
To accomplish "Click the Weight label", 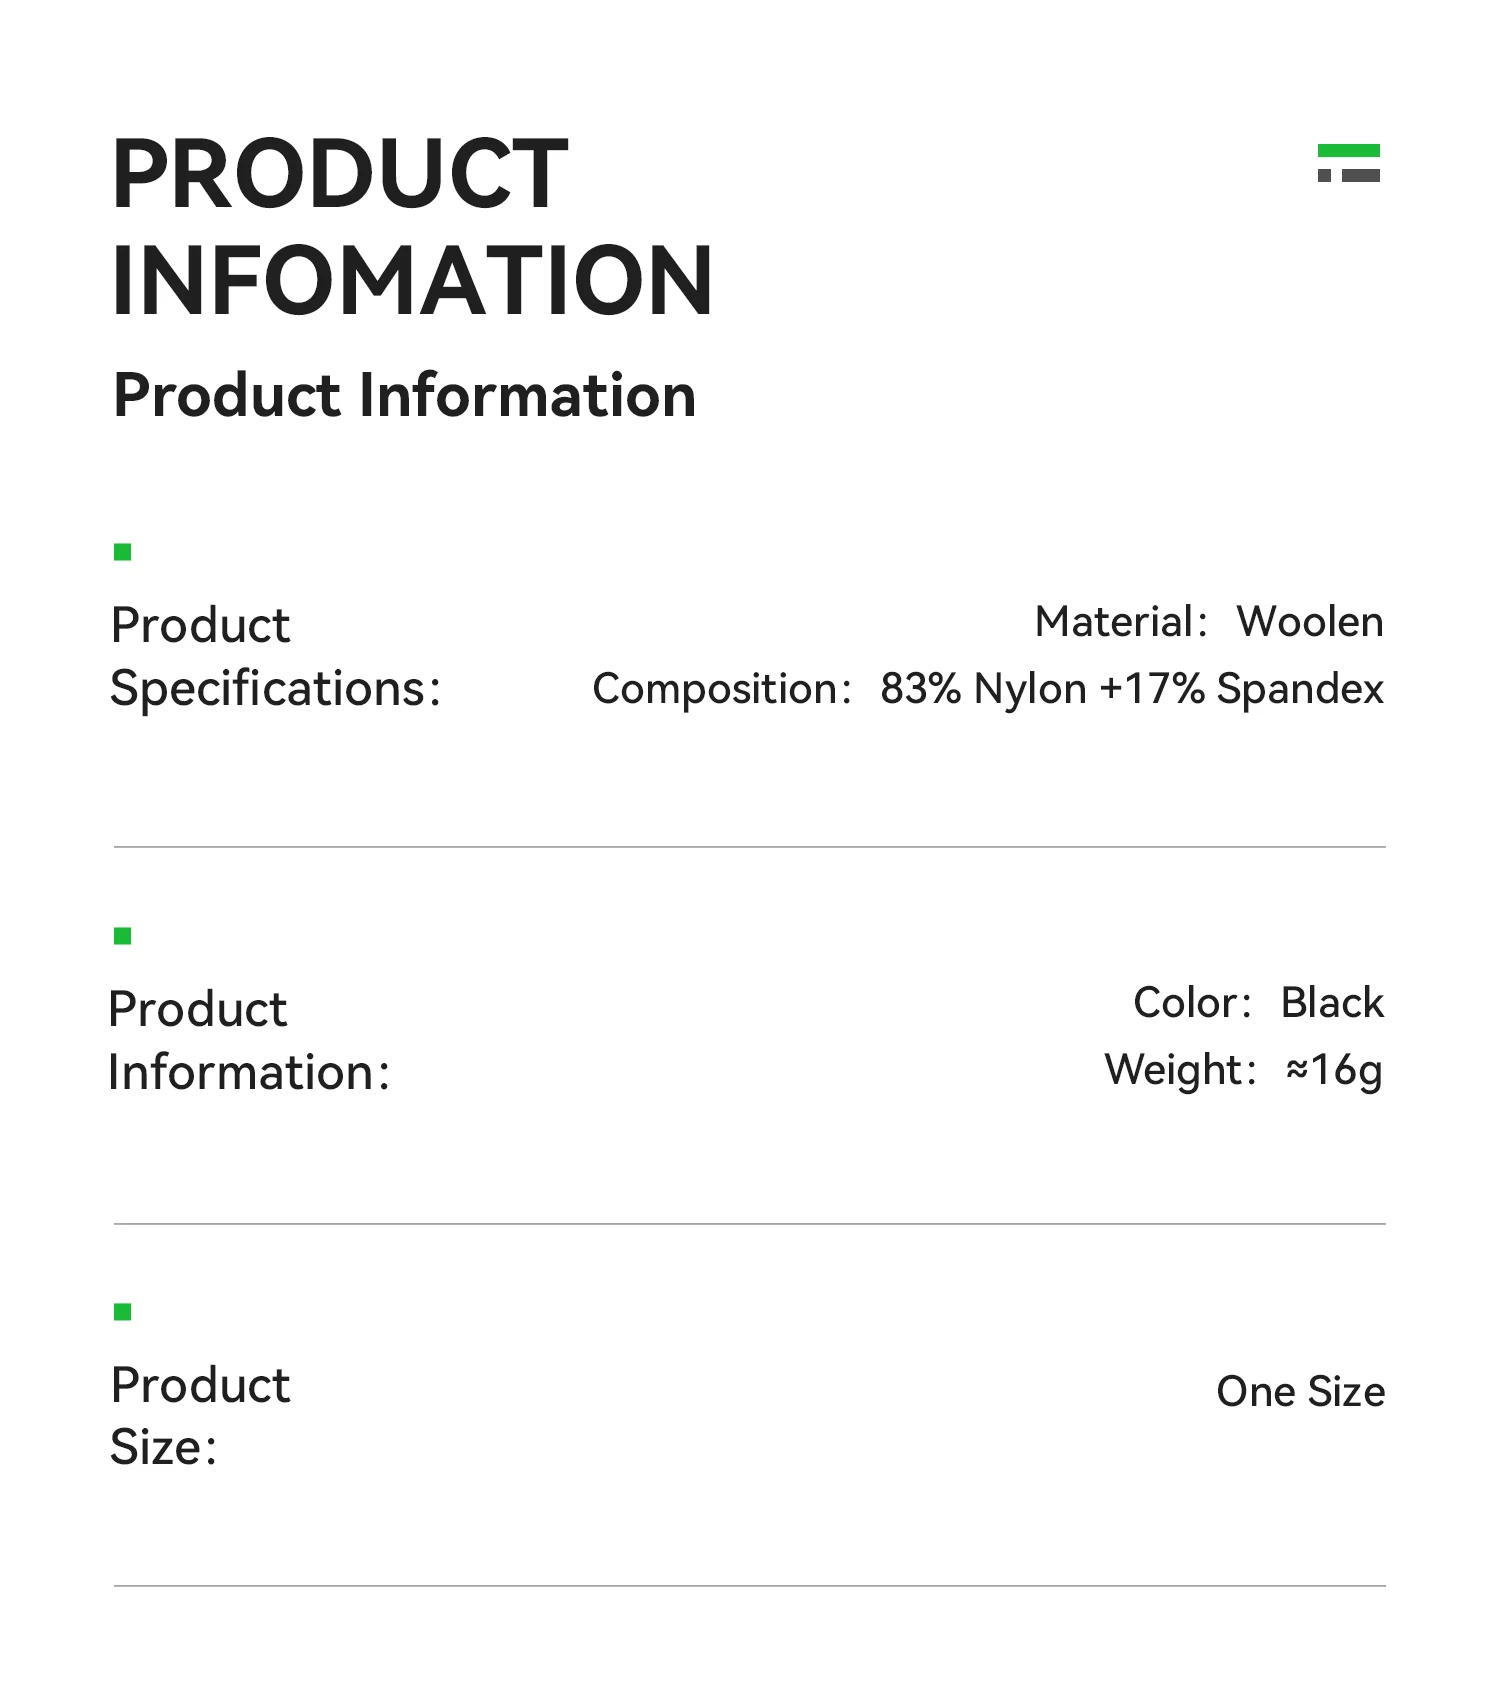I will 1180,1070.
